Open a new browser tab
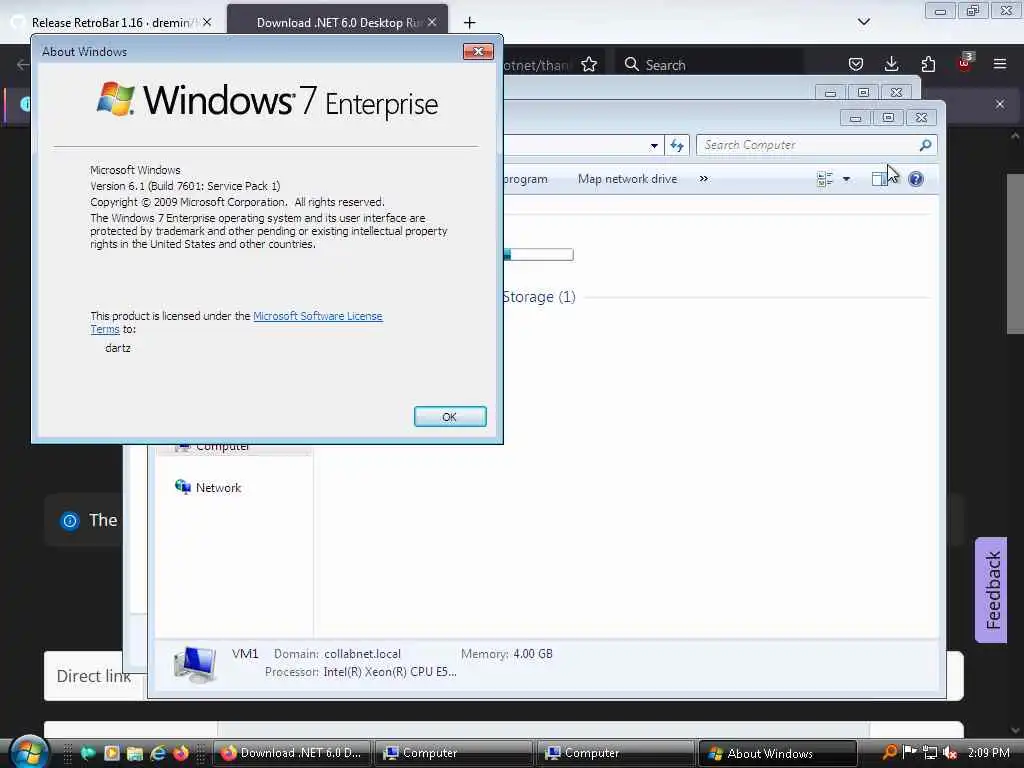1024x768 pixels. click(x=470, y=23)
